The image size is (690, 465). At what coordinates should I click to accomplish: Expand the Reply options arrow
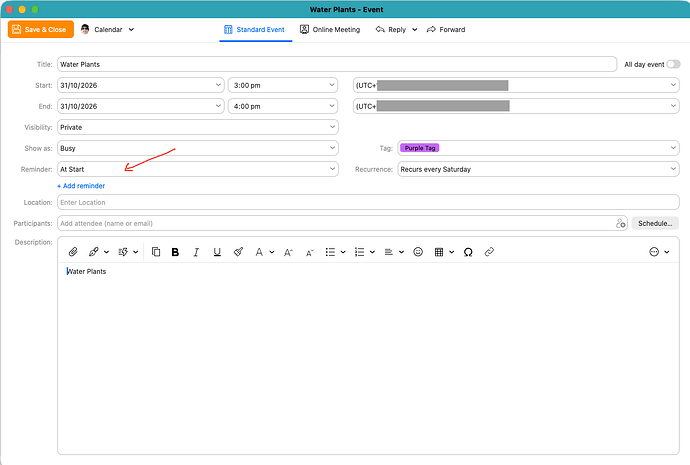[x=415, y=29]
